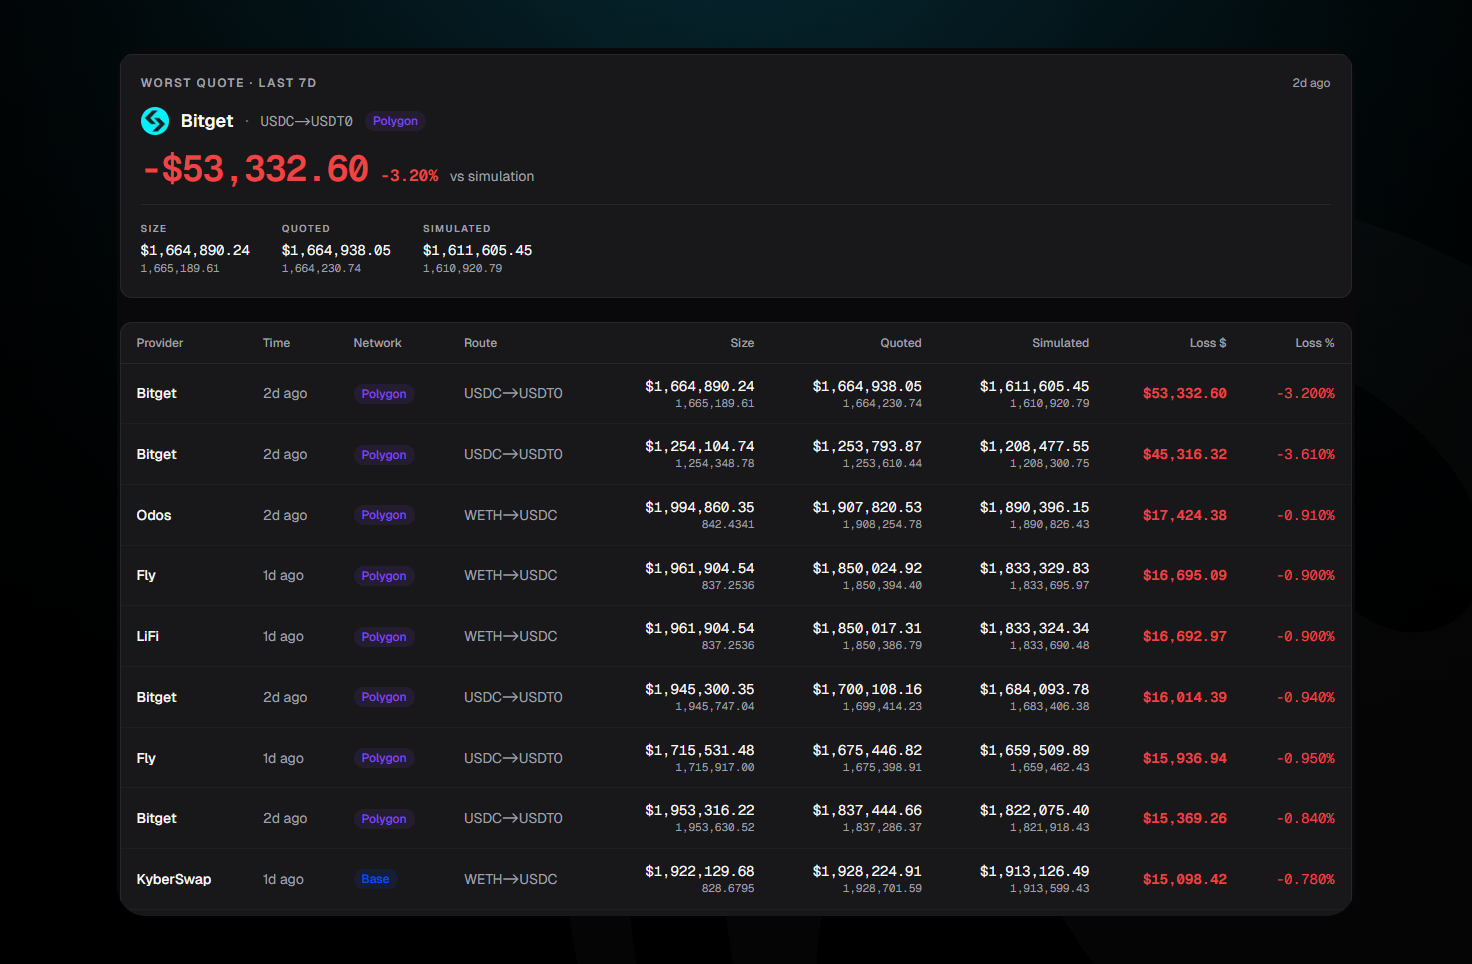Click the Bitget logo icon
The image size is (1472, 964).
click(155, 121)
